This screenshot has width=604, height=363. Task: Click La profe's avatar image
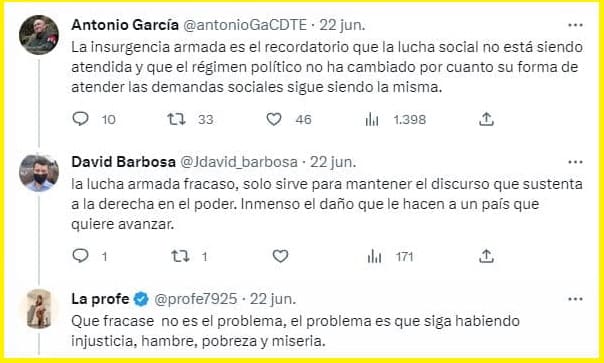39,309
